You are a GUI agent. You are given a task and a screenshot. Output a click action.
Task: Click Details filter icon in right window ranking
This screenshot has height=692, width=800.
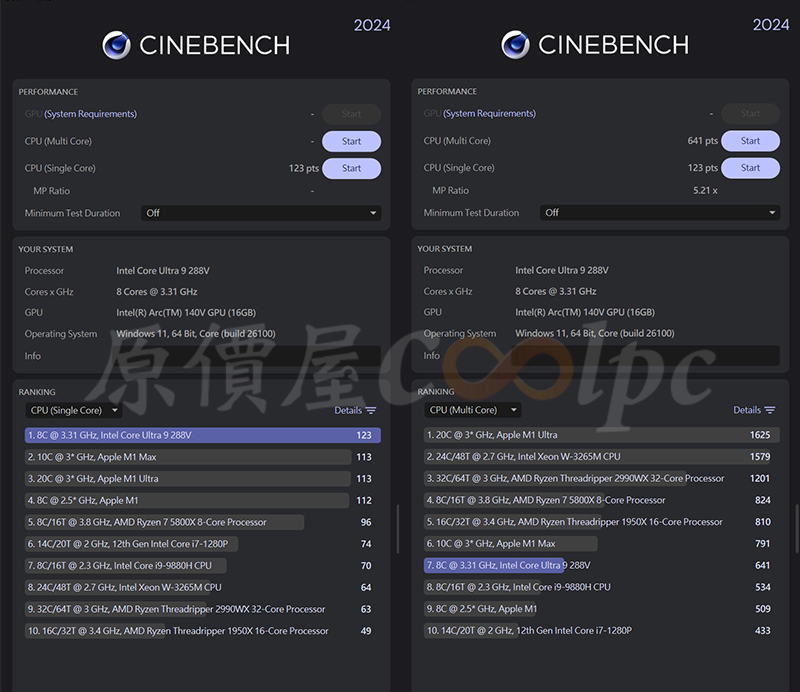tap(770, 410)
